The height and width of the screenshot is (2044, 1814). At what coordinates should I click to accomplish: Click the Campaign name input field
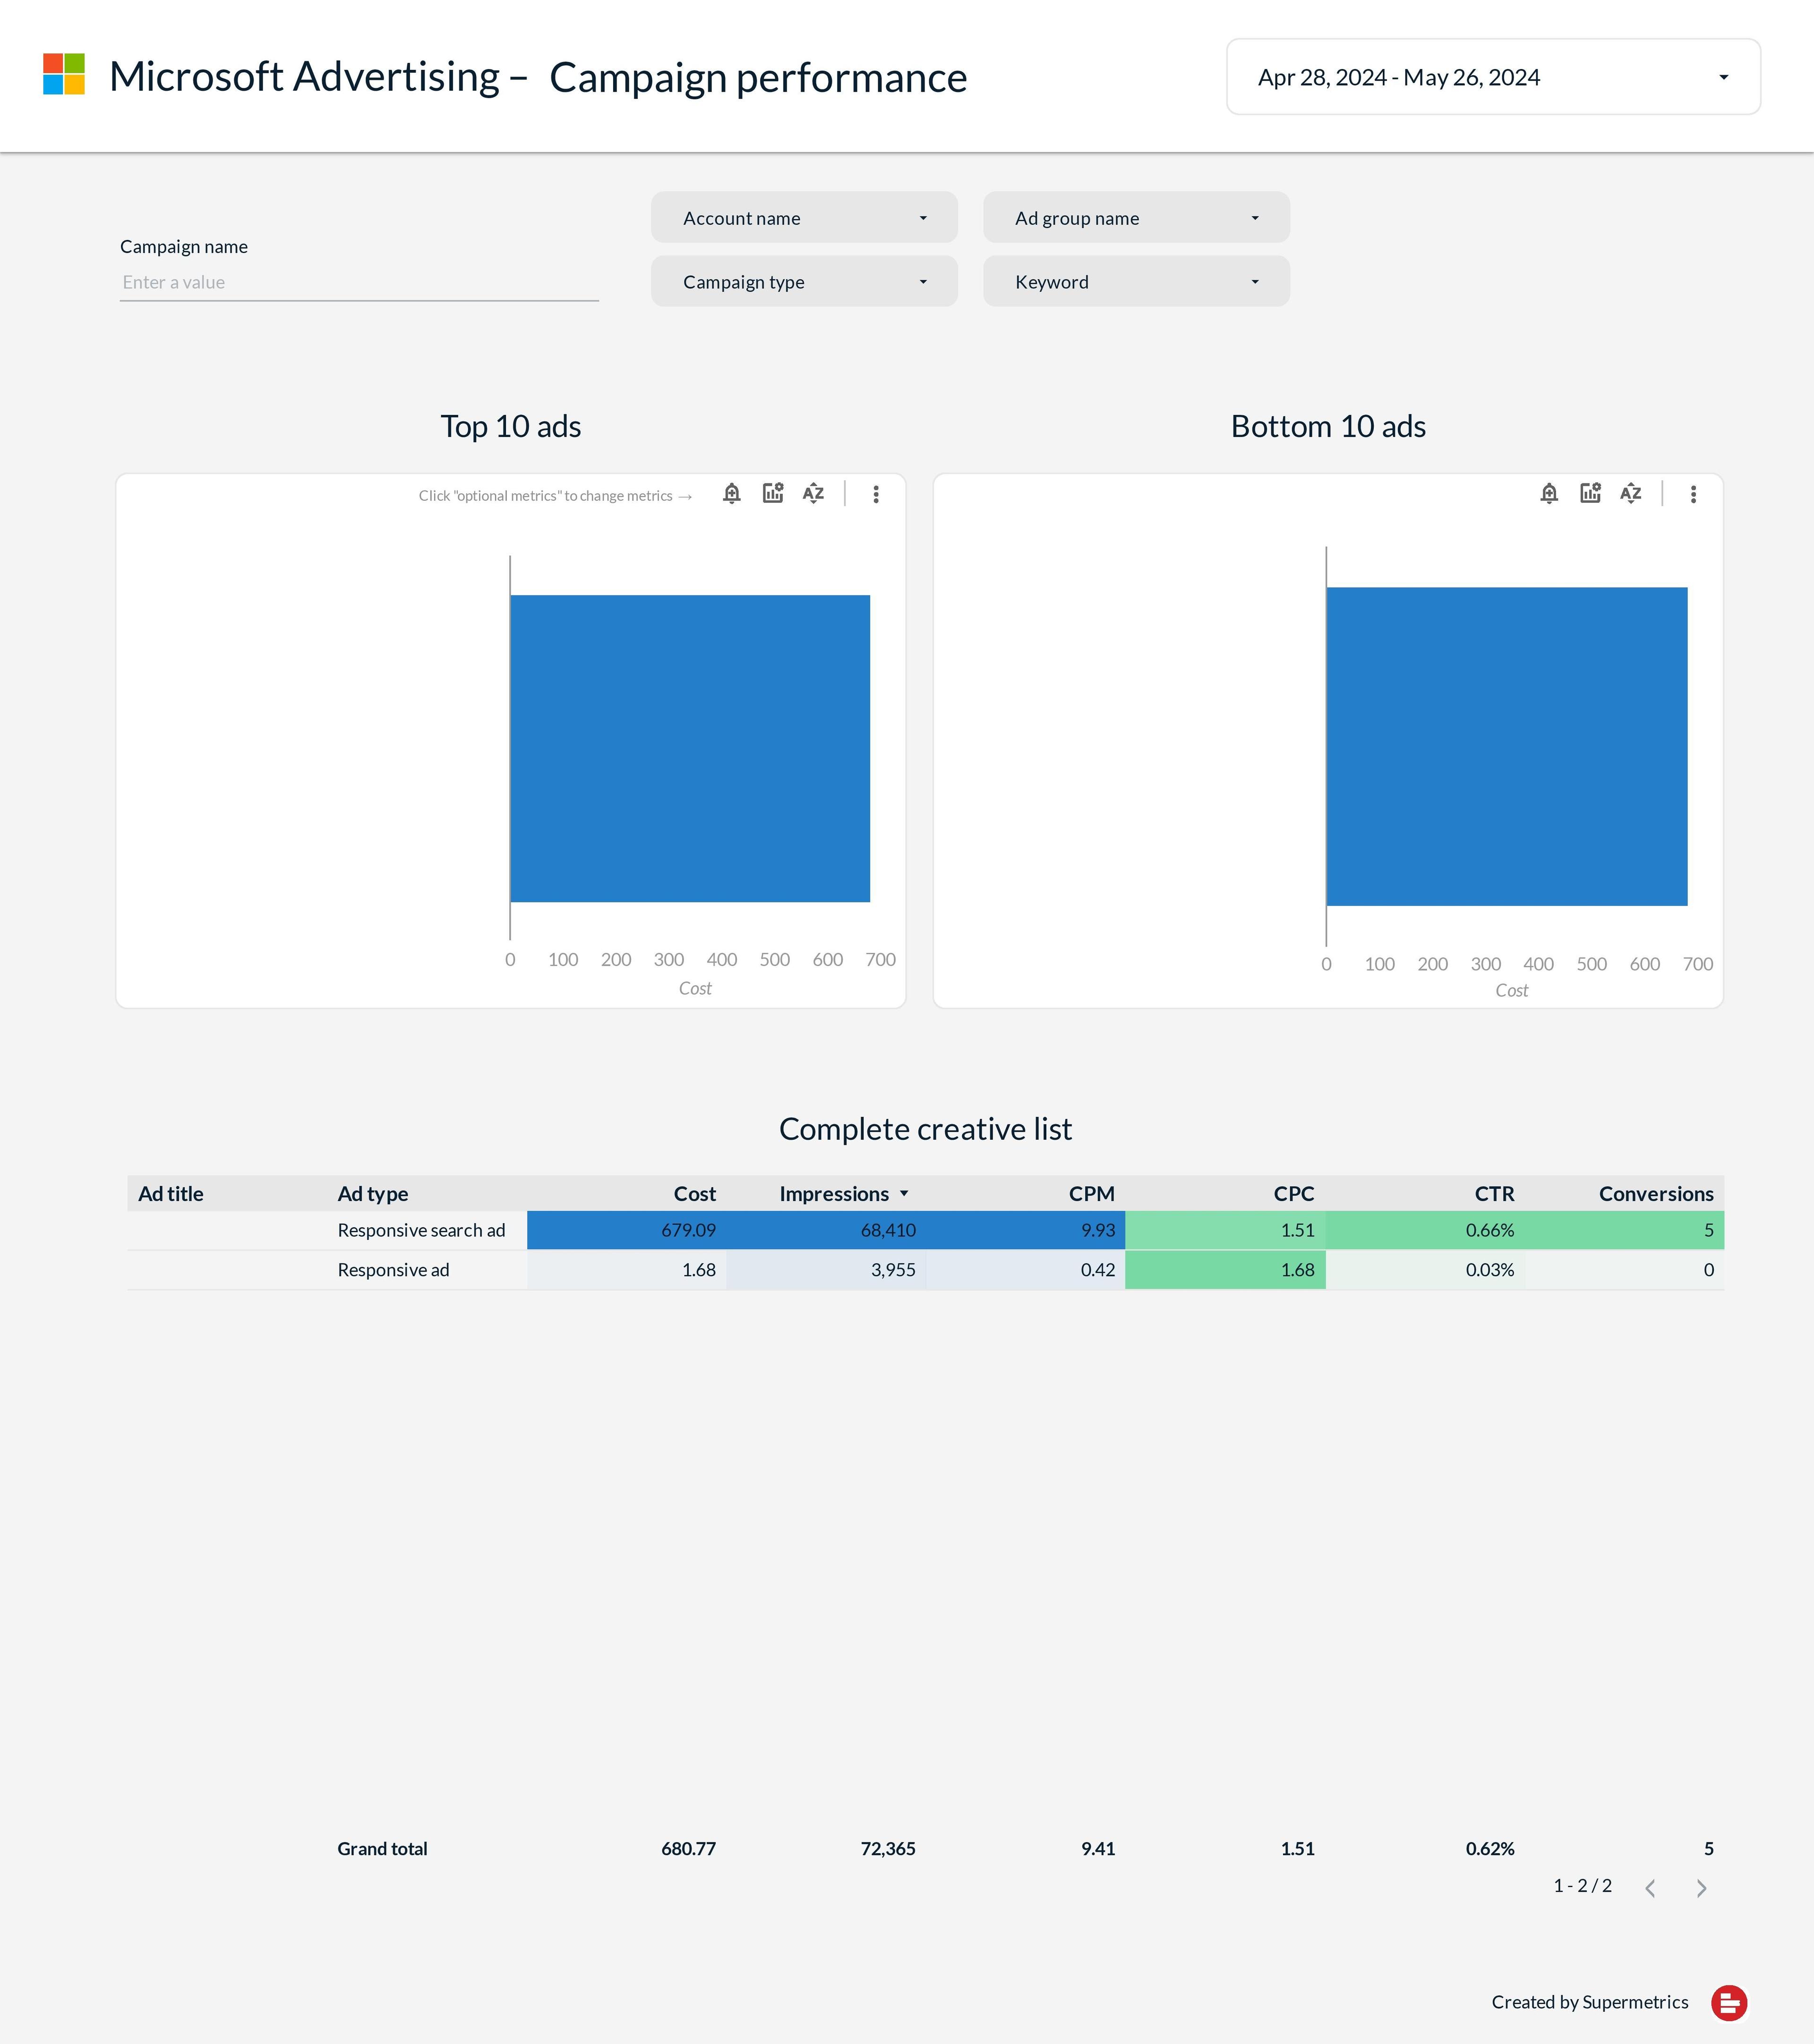tap(359, 283)
